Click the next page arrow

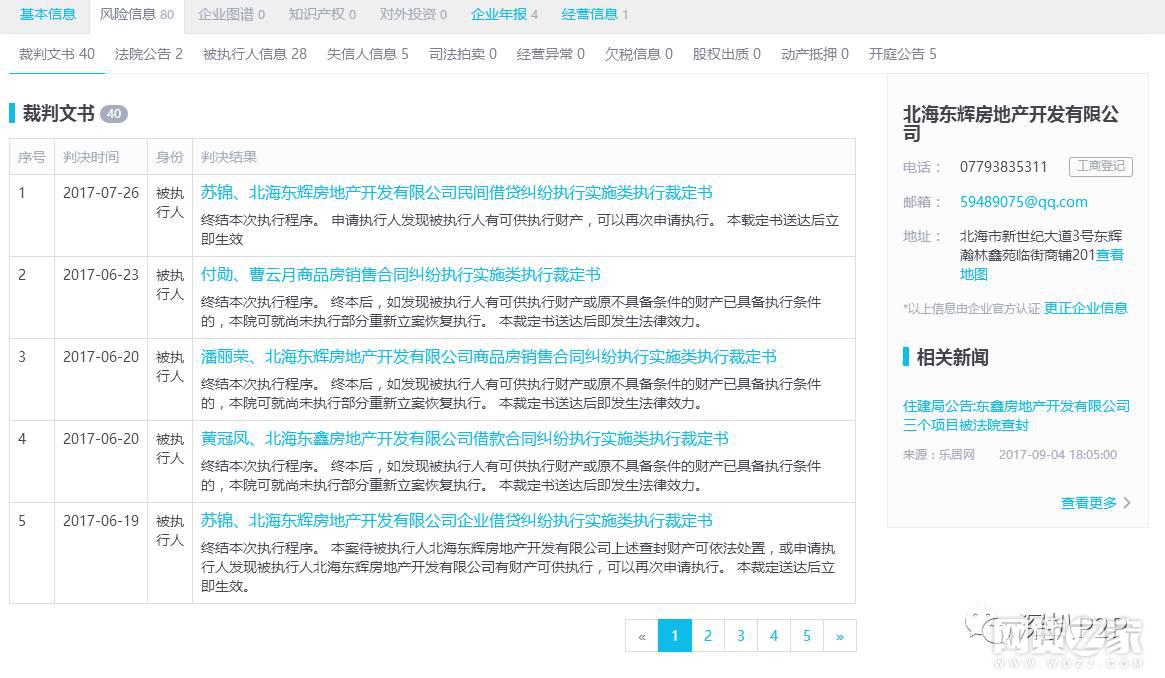click(839, 635)
